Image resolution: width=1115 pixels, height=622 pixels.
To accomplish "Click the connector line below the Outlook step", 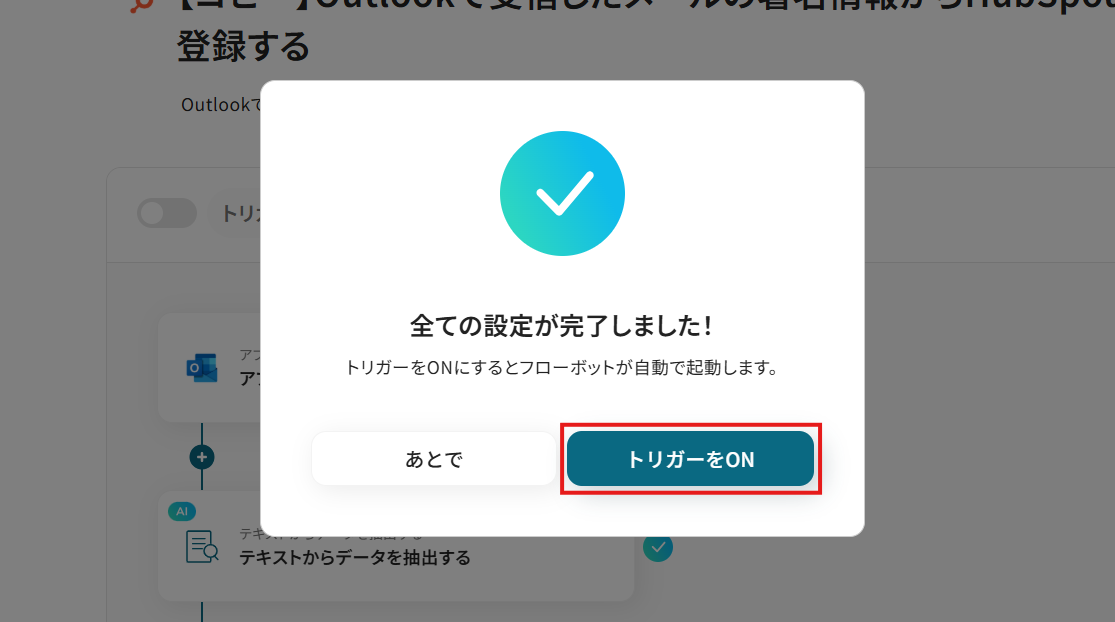I will [202, 433].
